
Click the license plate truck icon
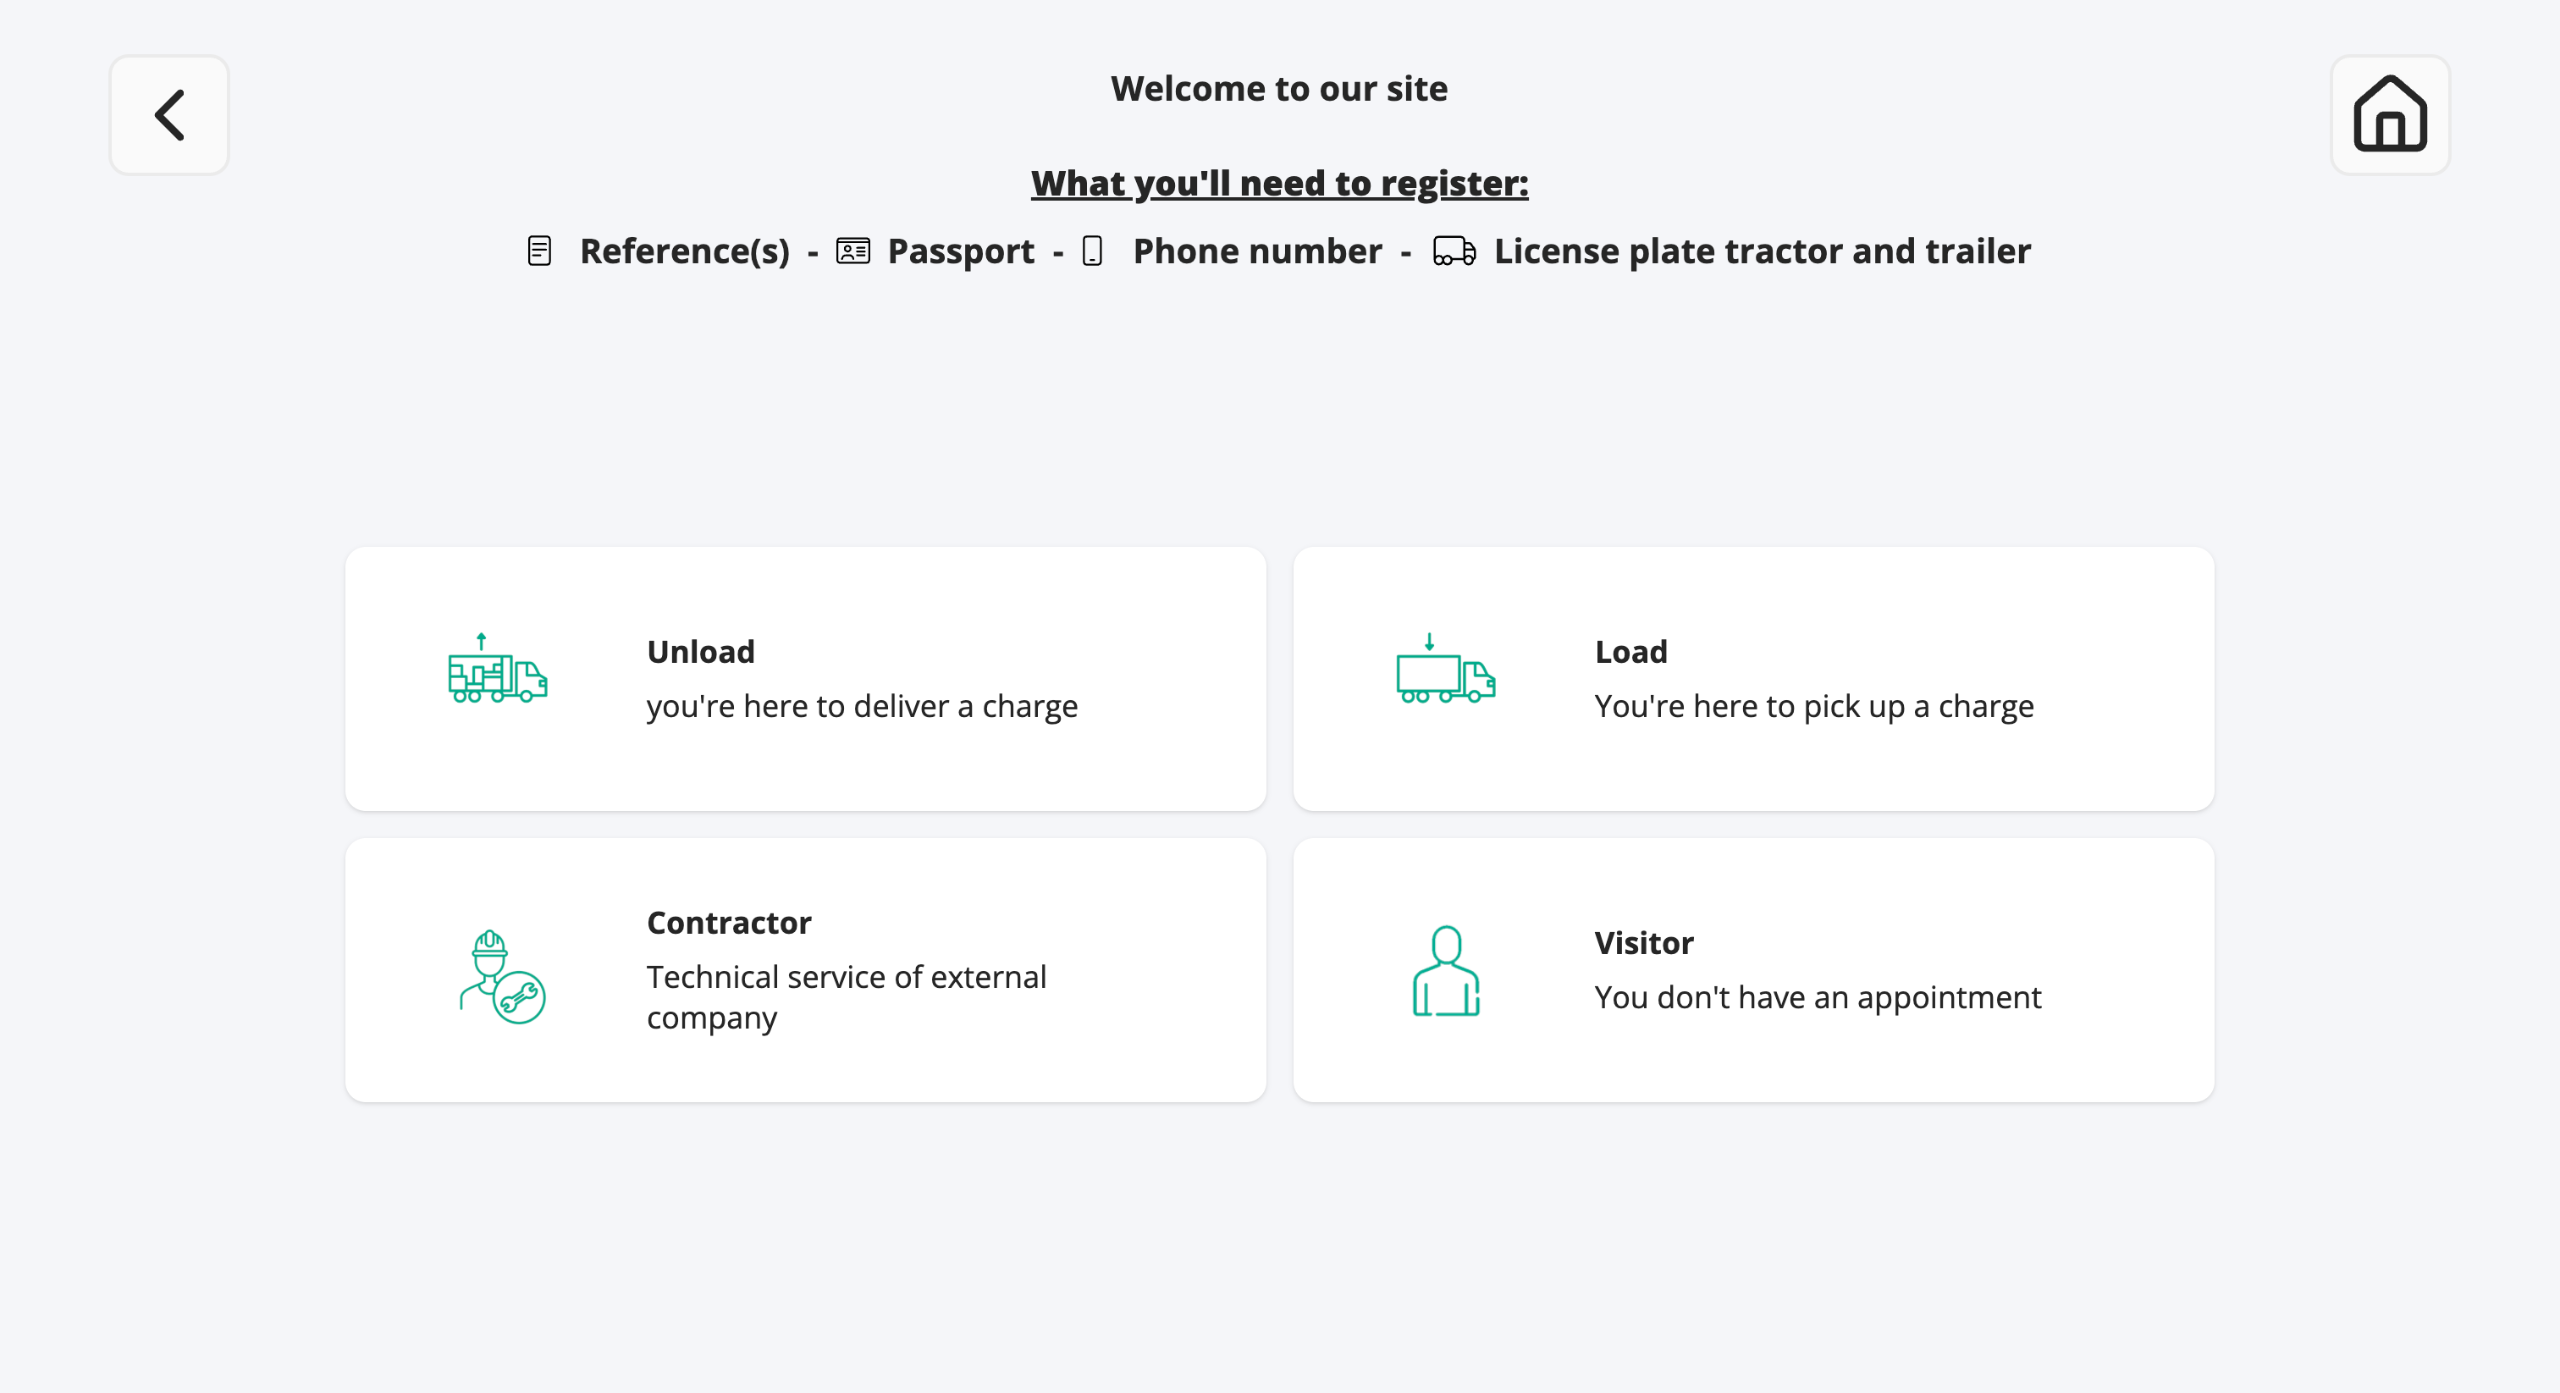[x=1454, y=251]
